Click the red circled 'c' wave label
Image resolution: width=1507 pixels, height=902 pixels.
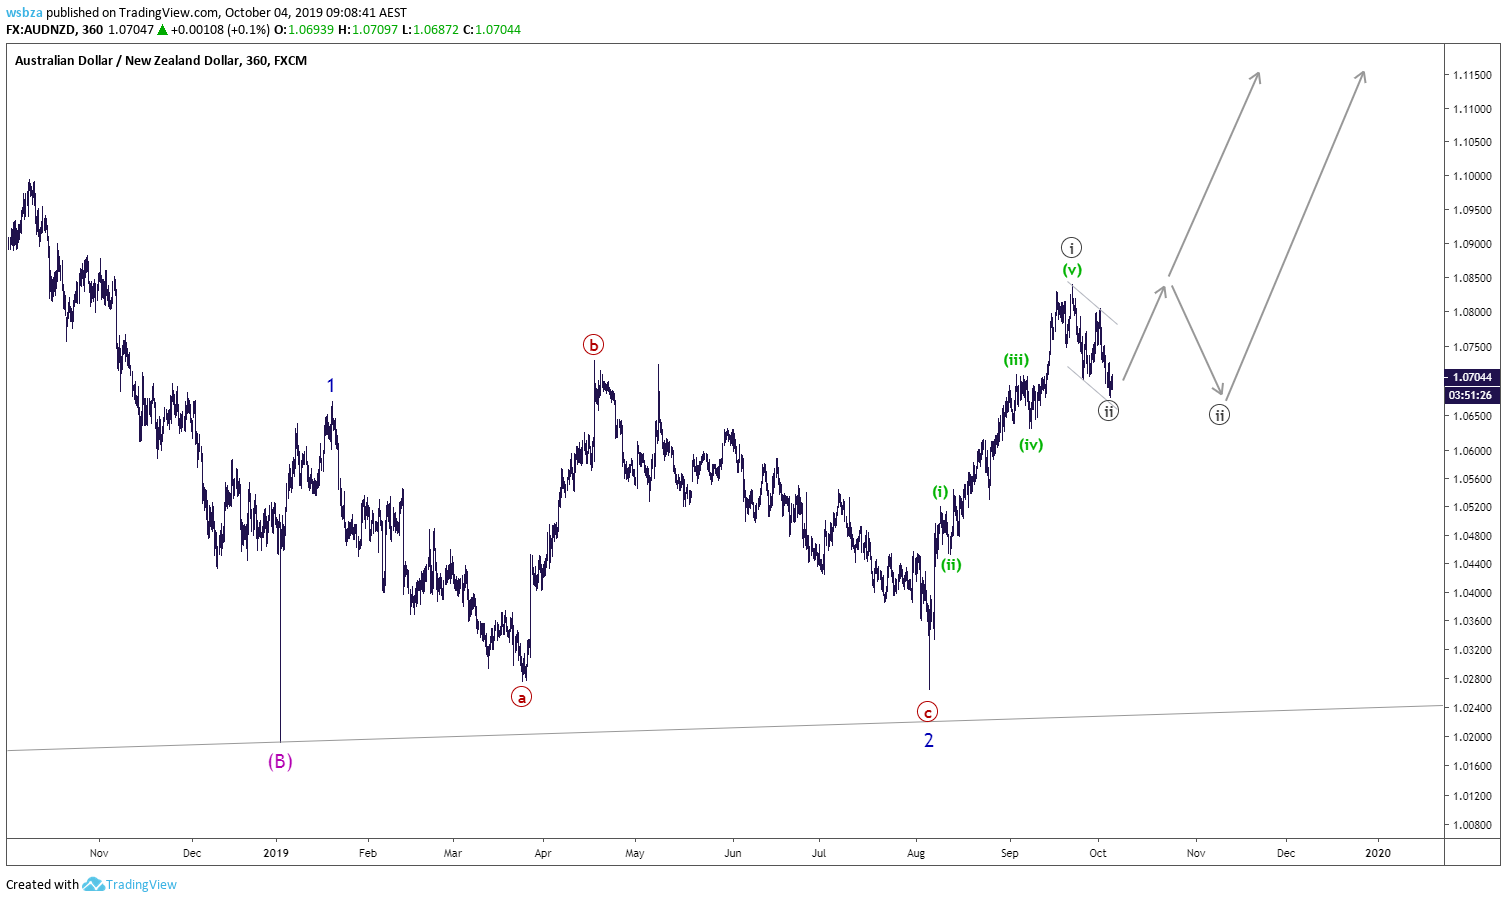pos(928,712)
